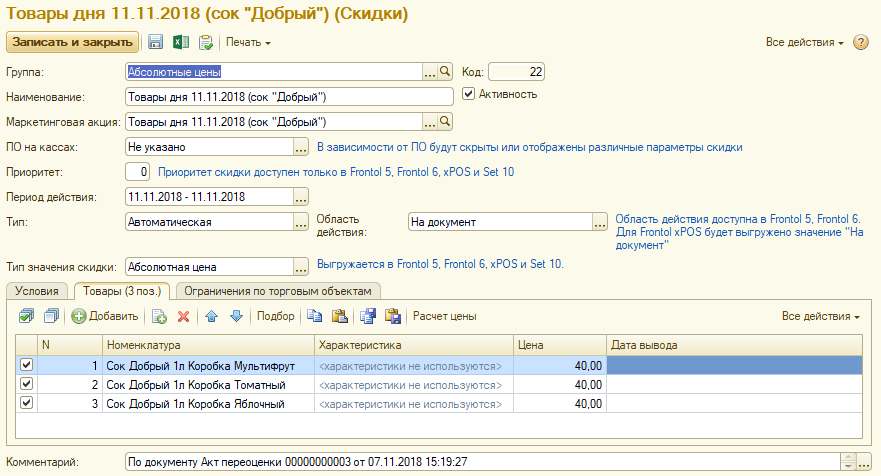The image size is (881, 476).
Task: Click ellipsis button of Маркетинговая акция field
Action: 430,122
